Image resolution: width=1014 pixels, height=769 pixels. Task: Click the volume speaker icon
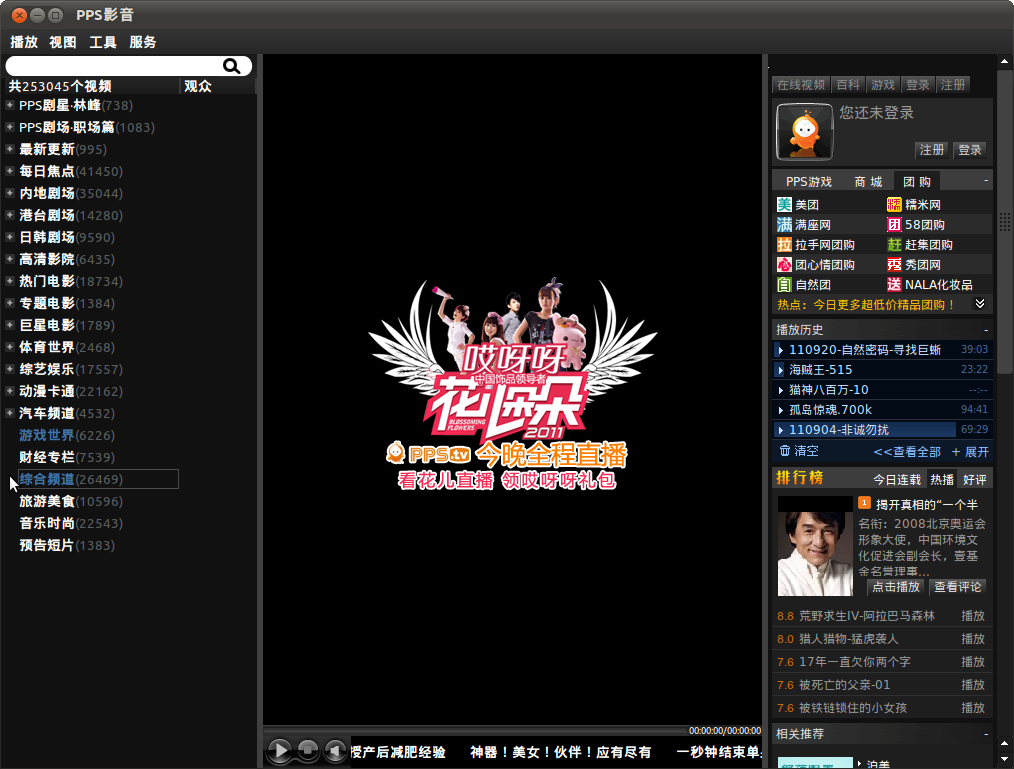tap(335, 750)
